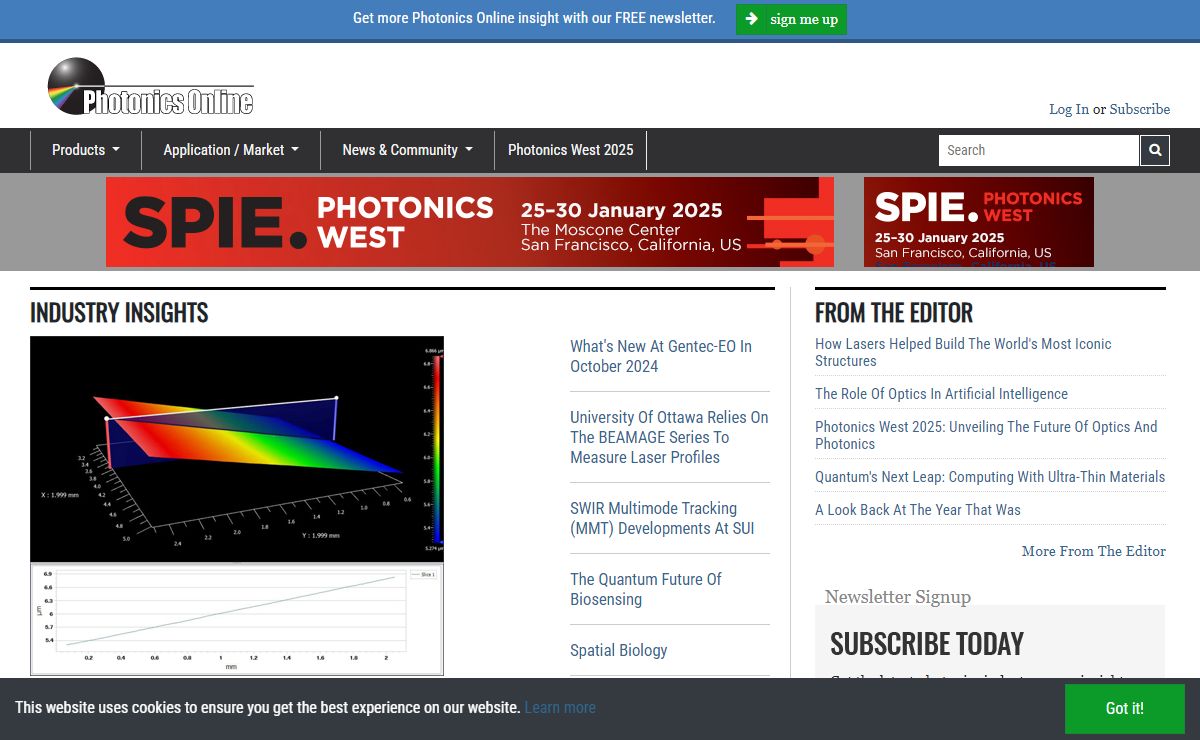The image size is (1200, 740).
Task: Expand the Products dropdown menu
Action: click(x=86, y=150)
